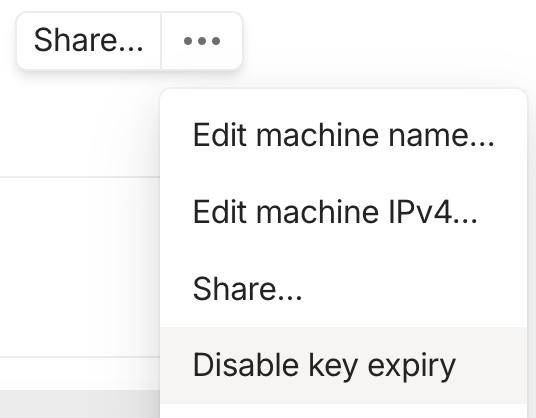Open sharing dialog from the top Share button
Screen dimensions: 536x418
pos(89,41)
